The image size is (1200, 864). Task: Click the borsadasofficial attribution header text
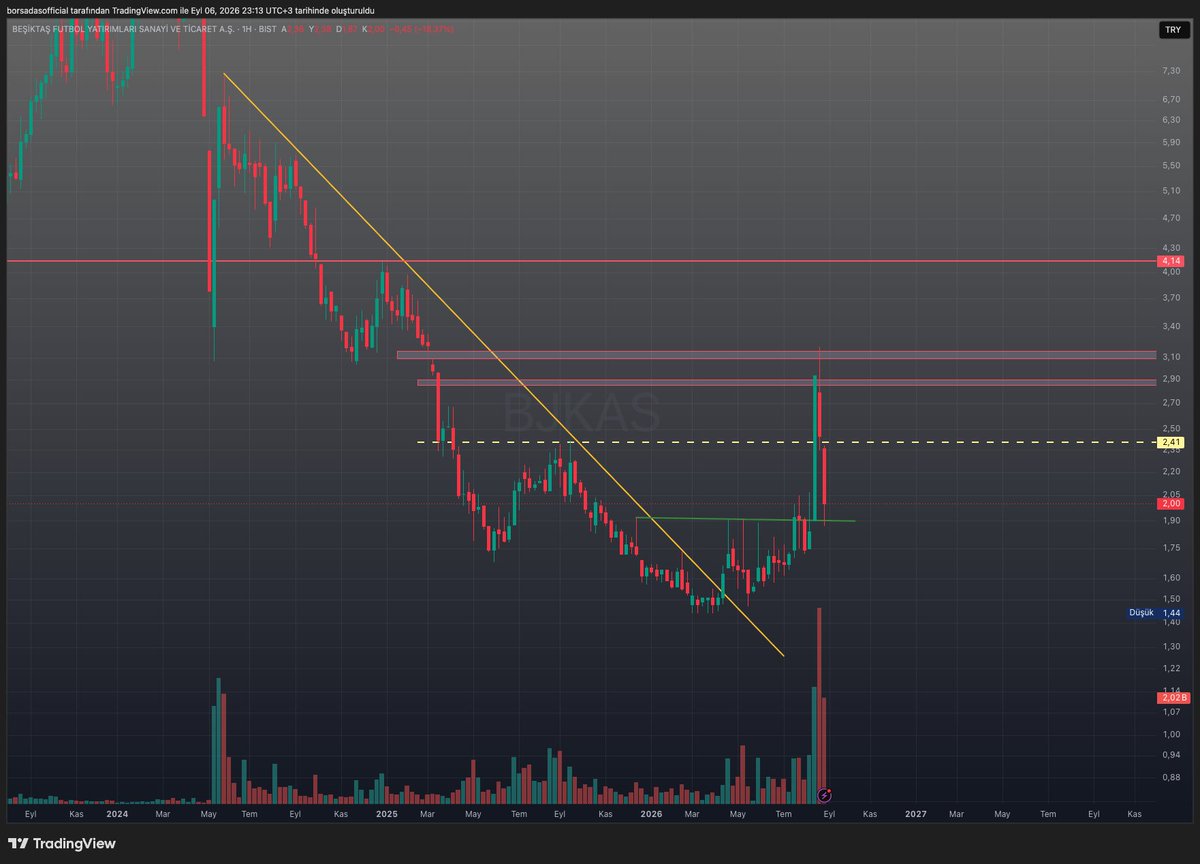pyautogui.click(x=191, y=9)
